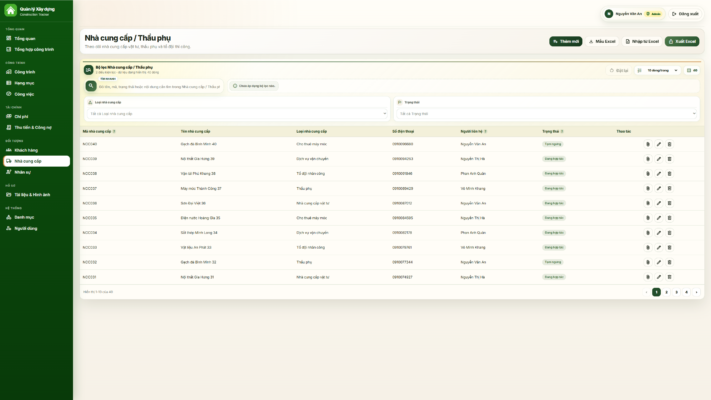Export the list with Xuất Excel
Viewport: 711px width, 400px height.
click(682, 41)
